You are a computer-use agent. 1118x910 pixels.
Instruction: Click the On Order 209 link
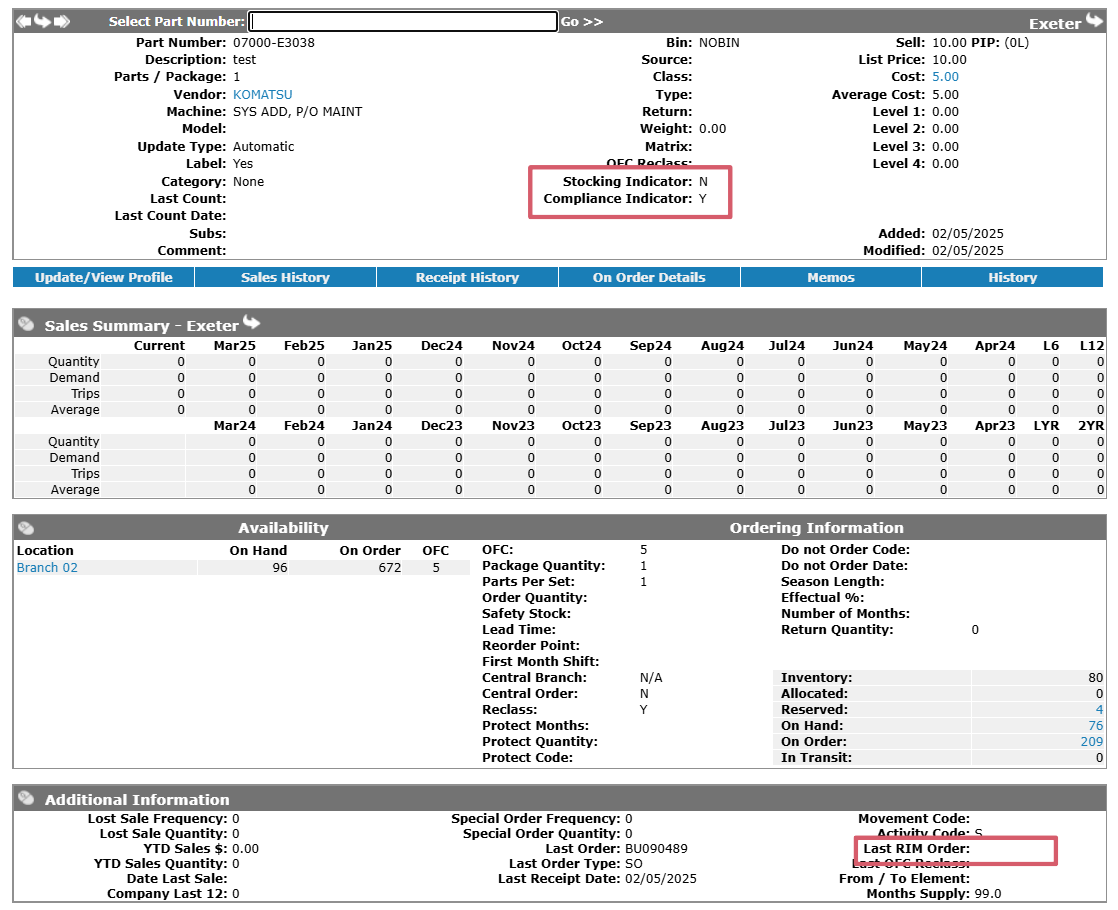(1092, 742)
